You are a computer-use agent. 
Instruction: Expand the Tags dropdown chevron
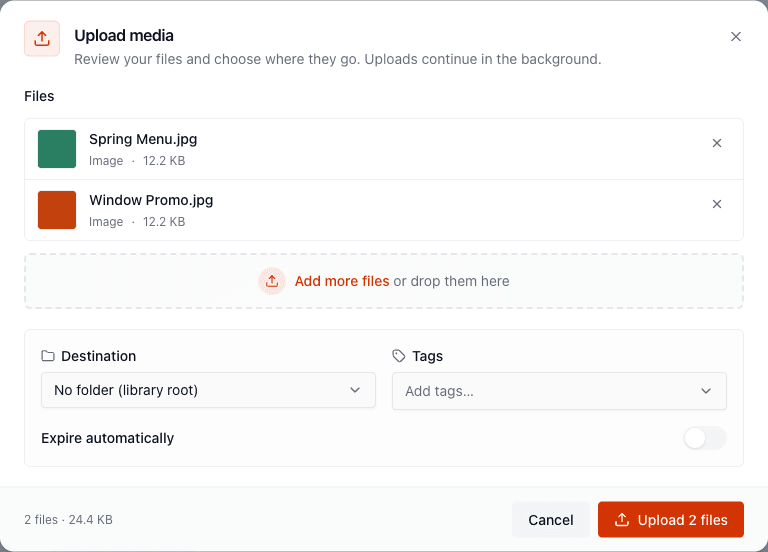coord(706,391)
